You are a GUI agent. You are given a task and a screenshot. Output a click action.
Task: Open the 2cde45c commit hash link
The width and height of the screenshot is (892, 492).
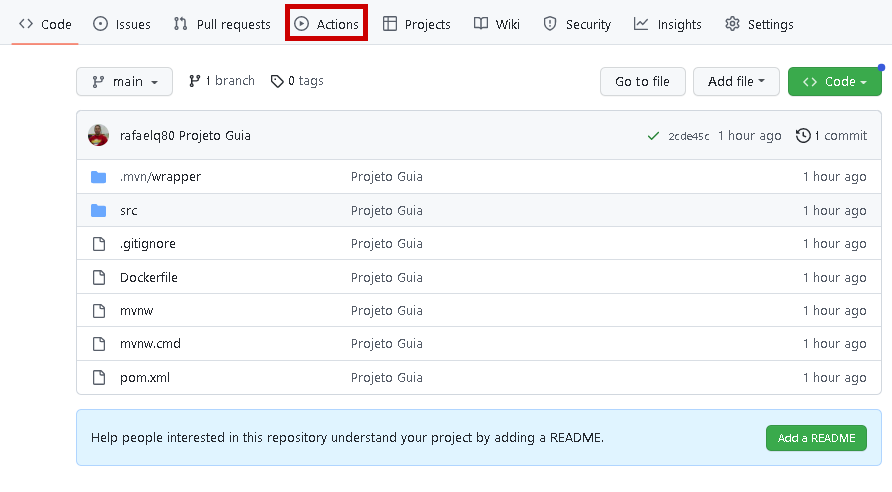tap(688, 136)
